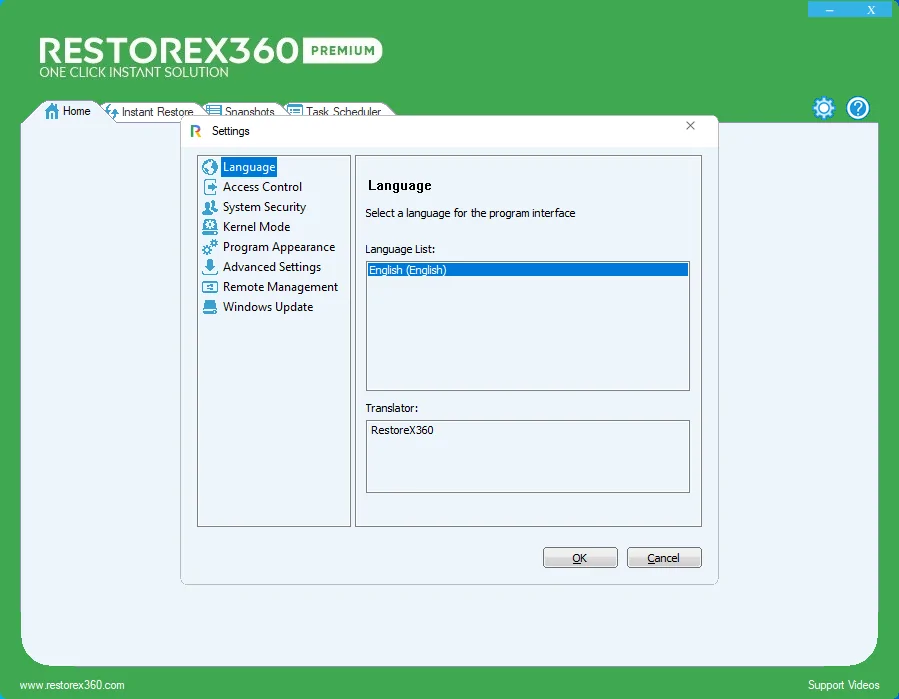Select Language in the settings list

click(249, 167)
